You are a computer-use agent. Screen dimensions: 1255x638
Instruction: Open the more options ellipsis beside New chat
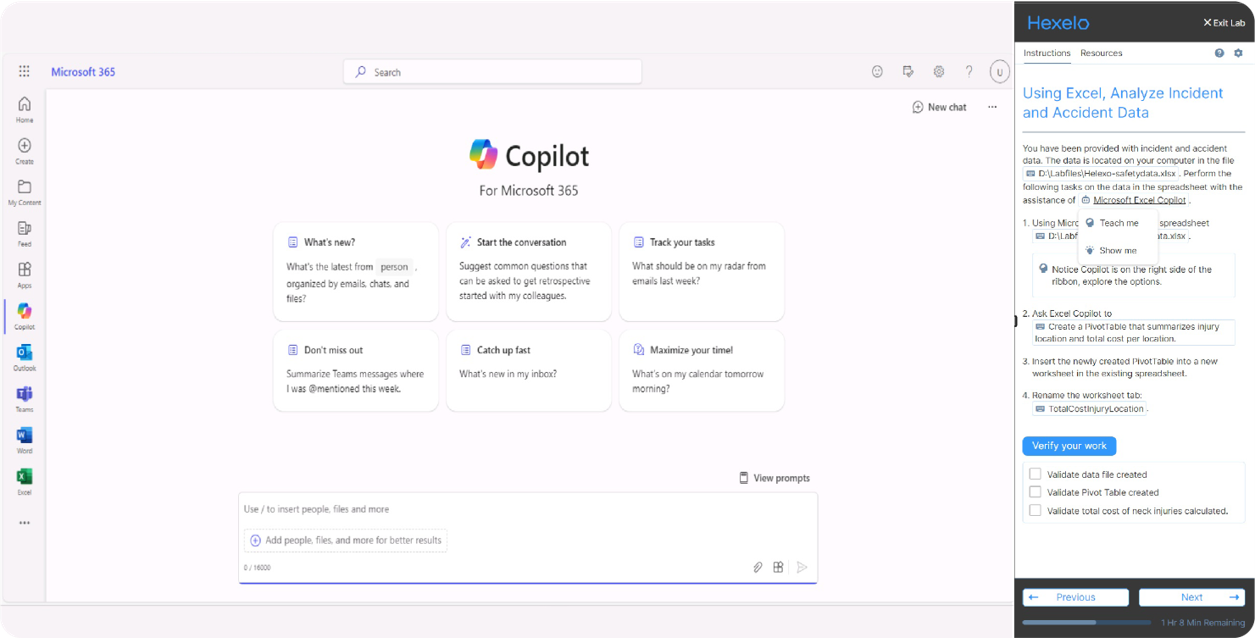[x=992, y=107]
